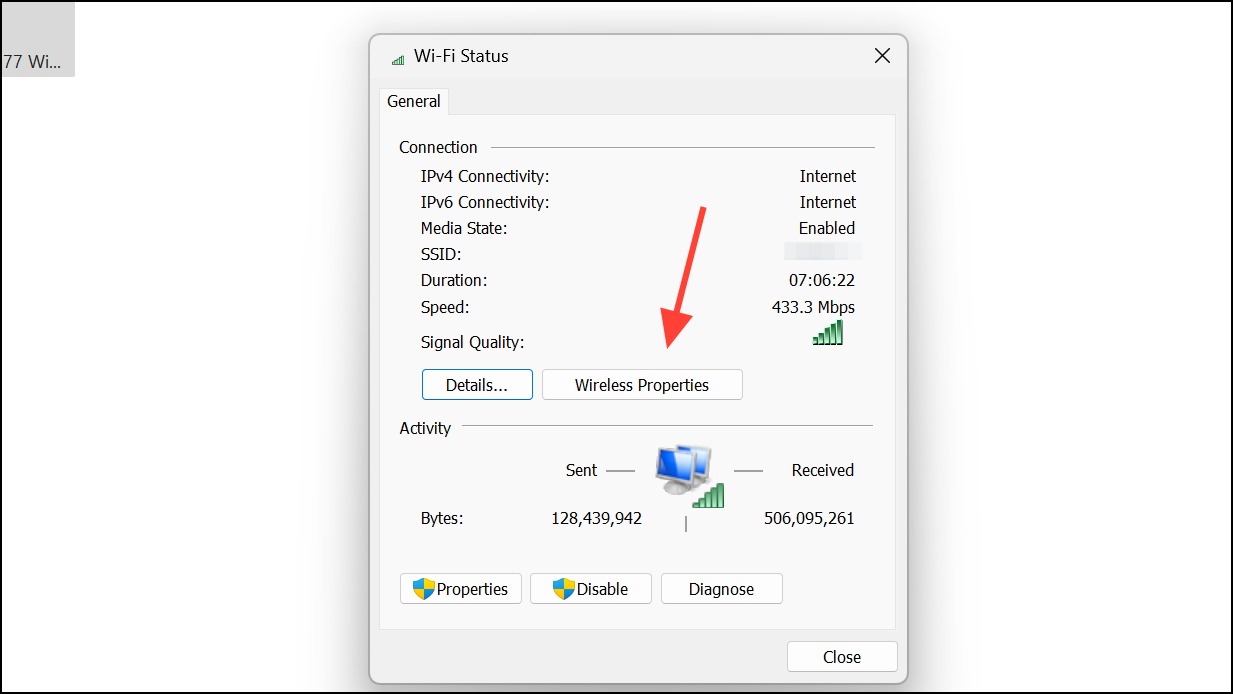Screen dimensions: 1233x694
Task: Click the background window item '77 Wi...'
Action: tap(38, 39)
